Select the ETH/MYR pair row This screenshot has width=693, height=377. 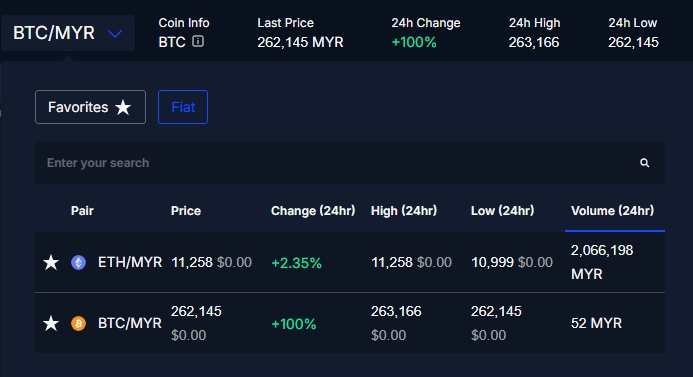click(x=350, y=262)
